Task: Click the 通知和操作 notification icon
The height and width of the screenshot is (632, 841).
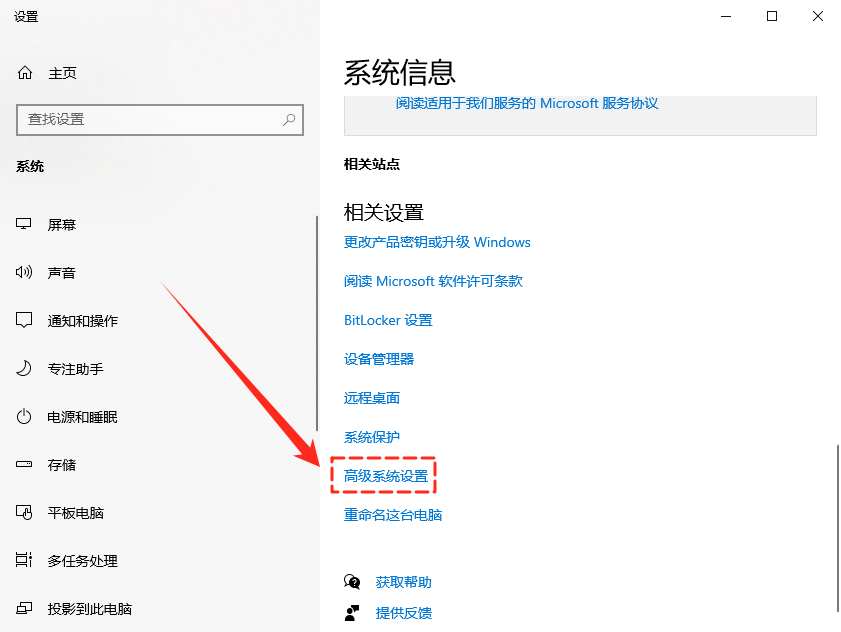Action: tap(24, 320)
